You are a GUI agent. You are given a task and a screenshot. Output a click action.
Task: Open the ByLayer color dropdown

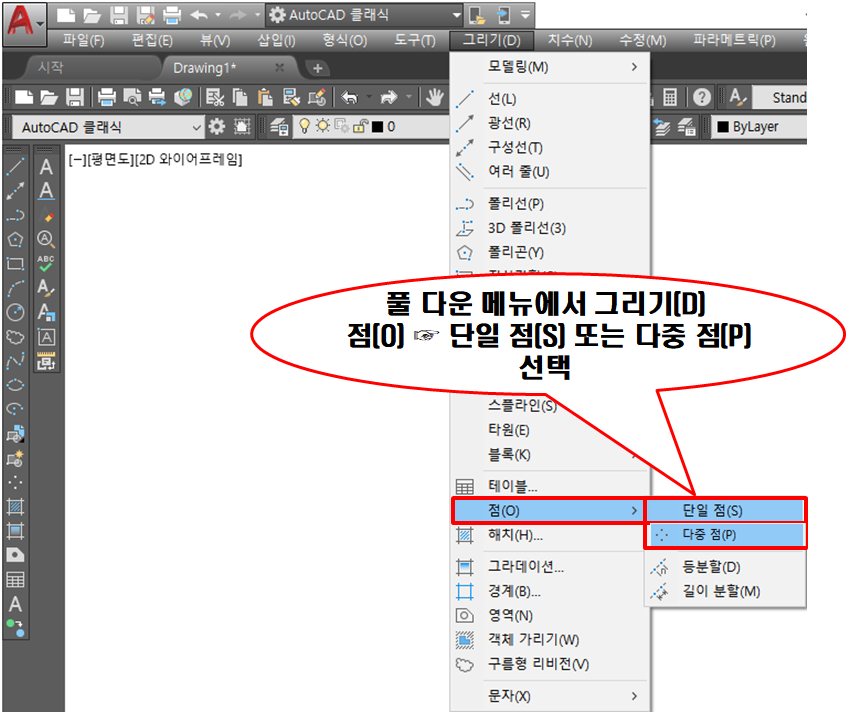pyautogui.click(x=759, y=127)
